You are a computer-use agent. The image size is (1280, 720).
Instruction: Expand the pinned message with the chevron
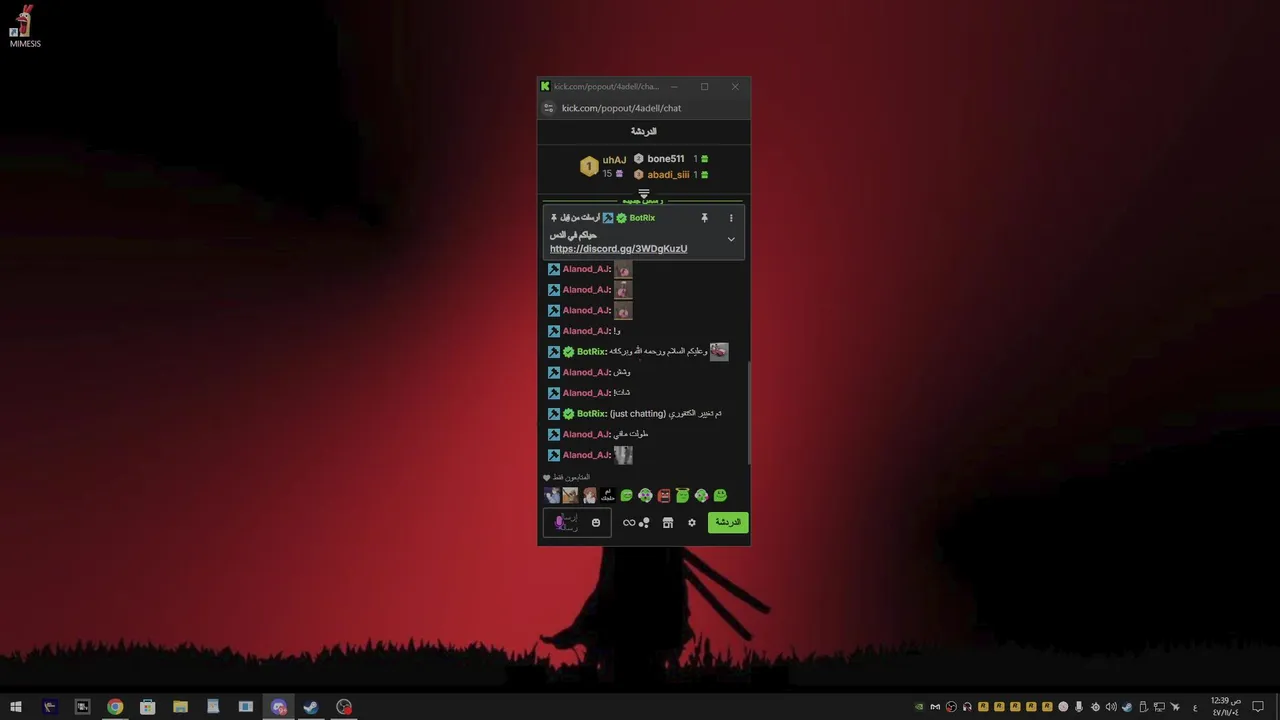click(x=731, y=239)
